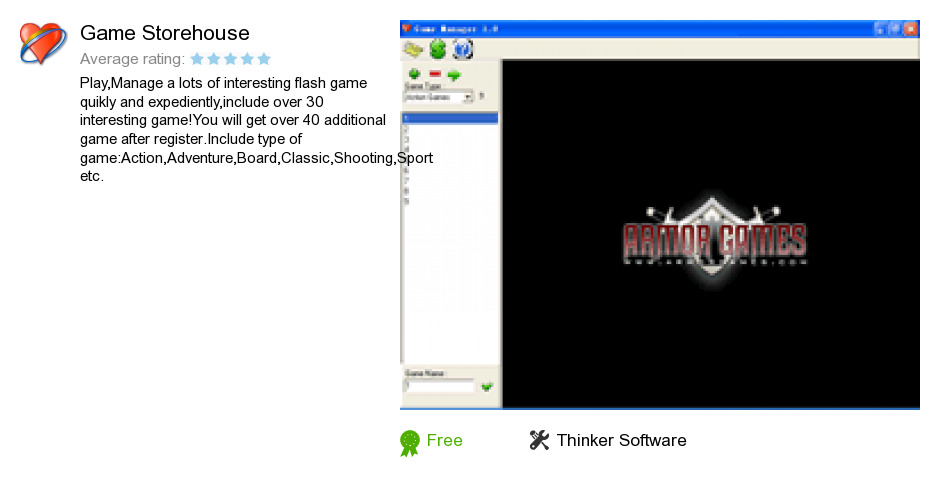Click the Armor Games logo in the player
This screenshot has height=487, width=940.
pyautogui.click(x=714, y=239)
